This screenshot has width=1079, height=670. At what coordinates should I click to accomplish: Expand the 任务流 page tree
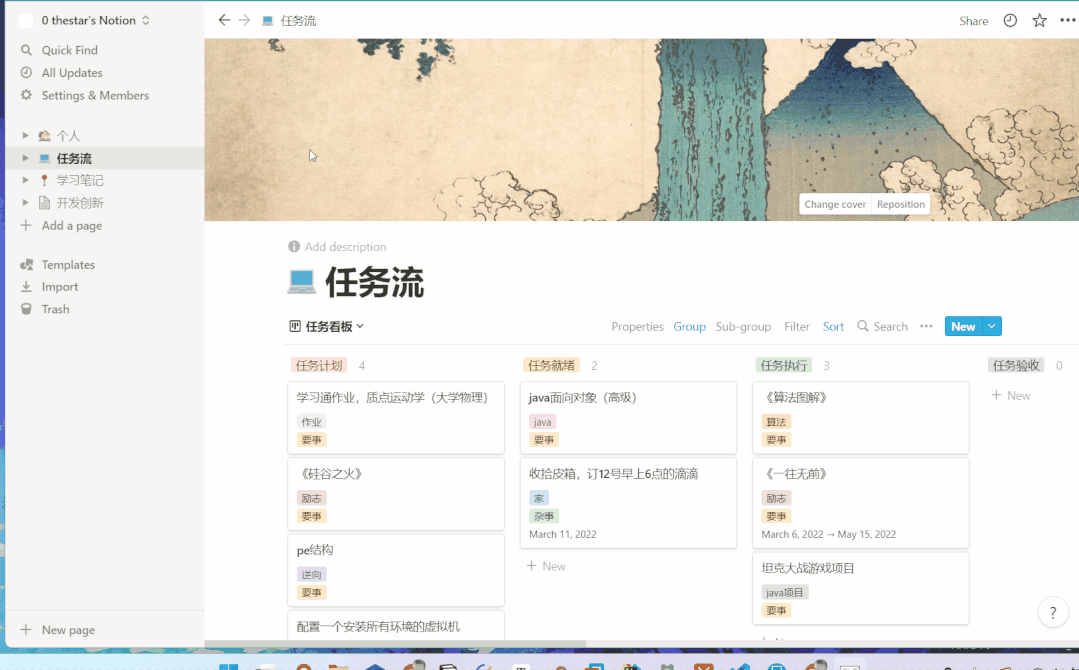pyautogui.click(x=25, y=158)
